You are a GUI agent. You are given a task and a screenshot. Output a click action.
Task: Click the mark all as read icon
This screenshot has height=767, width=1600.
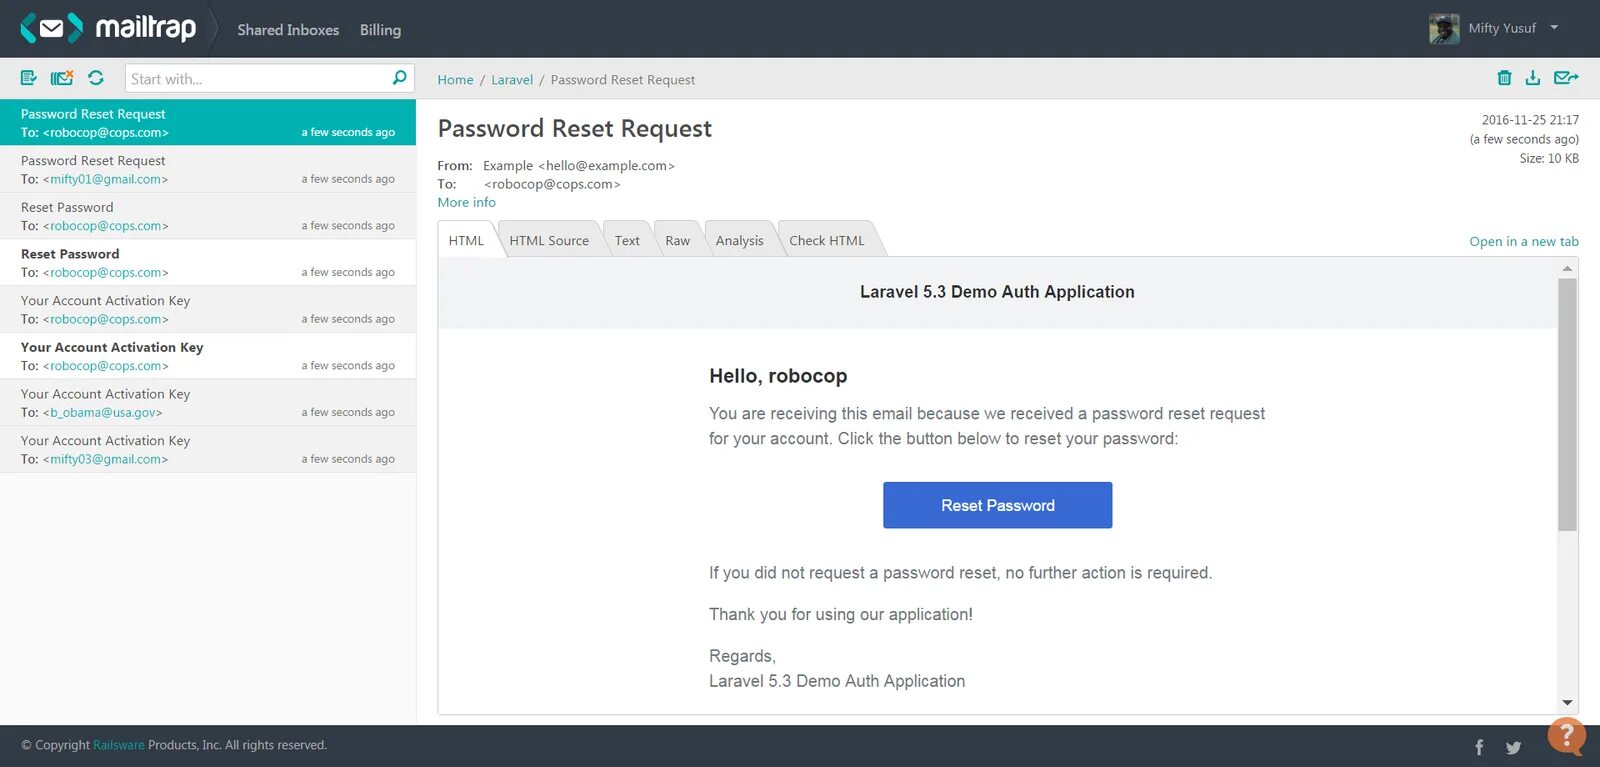(28, 78)
